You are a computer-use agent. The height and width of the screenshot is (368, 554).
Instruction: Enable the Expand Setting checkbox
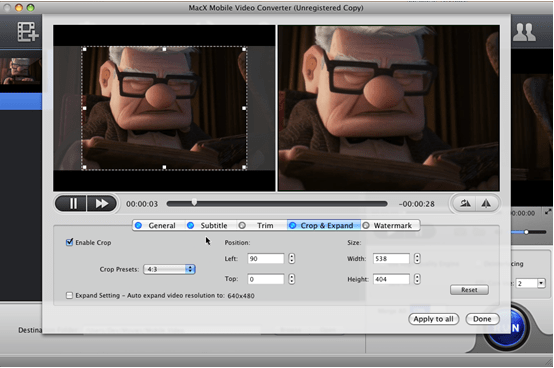[69, 295]
